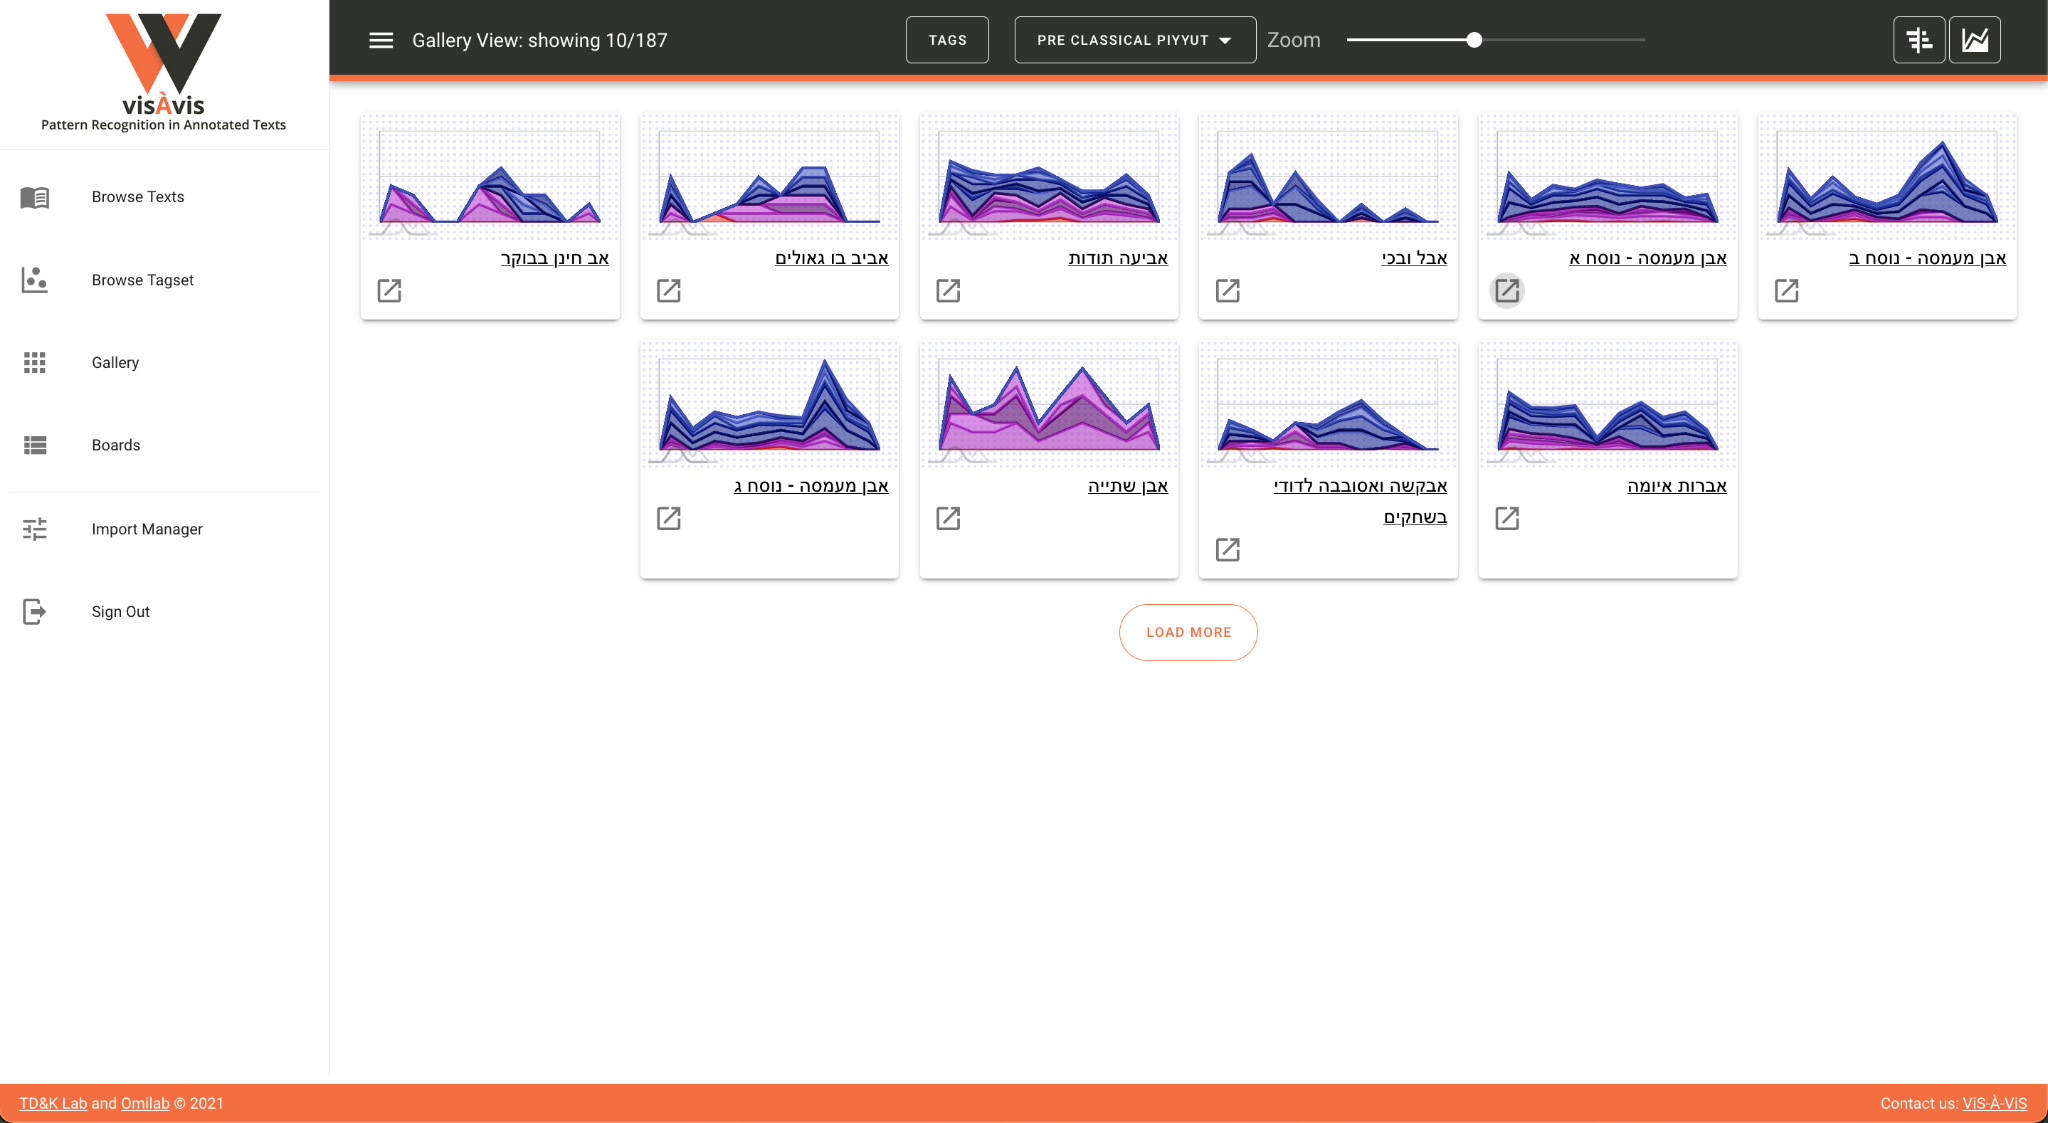Click chart thumbnail of אב חינן בבוקר
The width and height of the screenshot is (2048, 1123).
490,176
